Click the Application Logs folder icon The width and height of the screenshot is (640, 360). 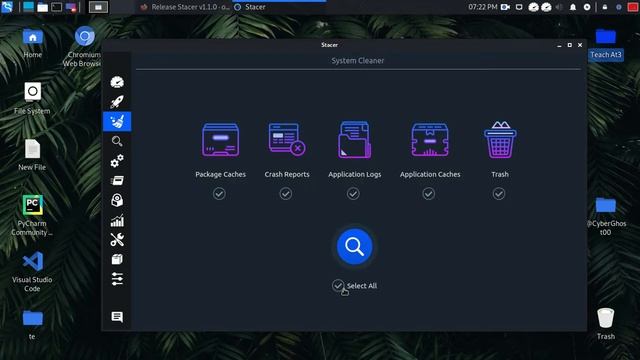tap(354, 140)
